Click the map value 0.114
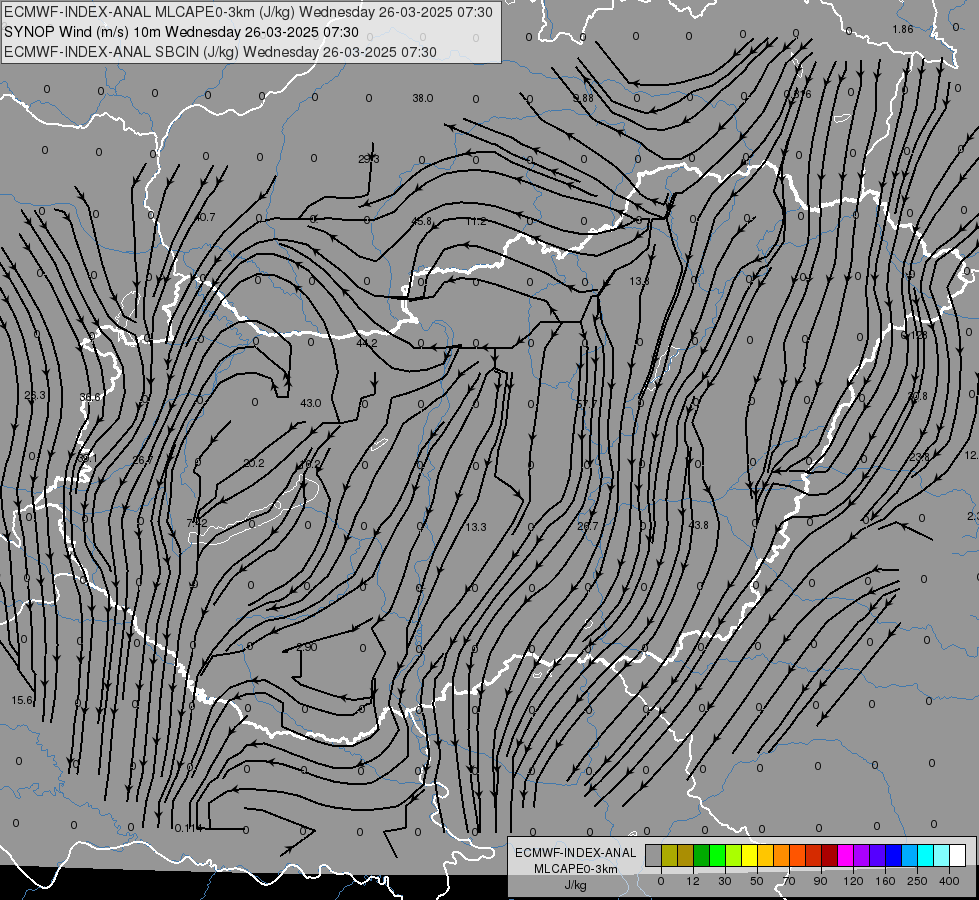This screenshot has width=979, height=900. [x=189, y=828]
